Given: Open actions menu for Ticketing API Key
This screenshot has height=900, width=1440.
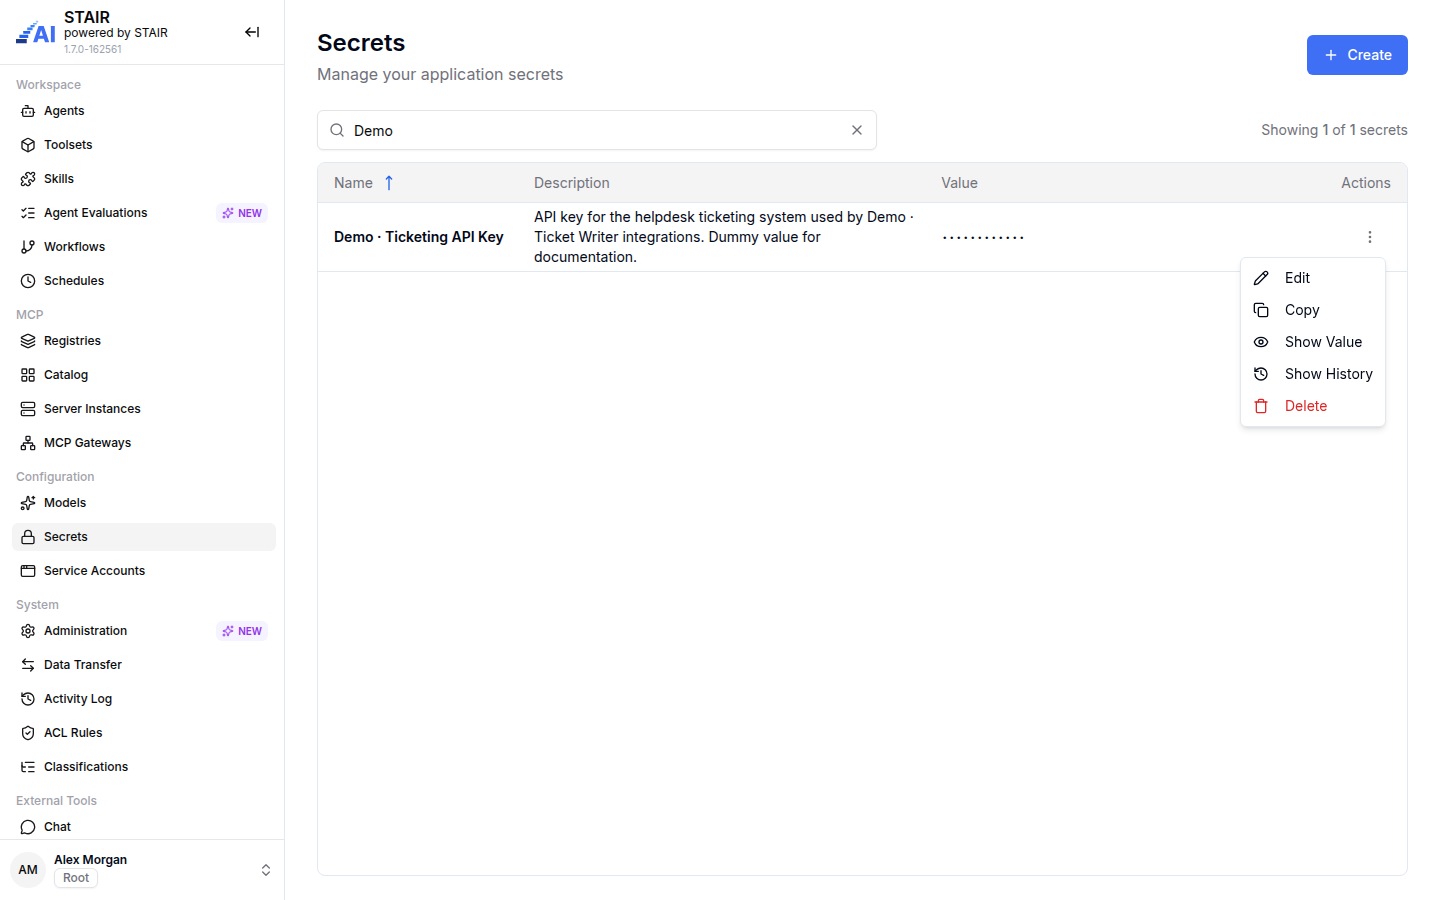Looking at the screenshot, I should click(1370, 237).
